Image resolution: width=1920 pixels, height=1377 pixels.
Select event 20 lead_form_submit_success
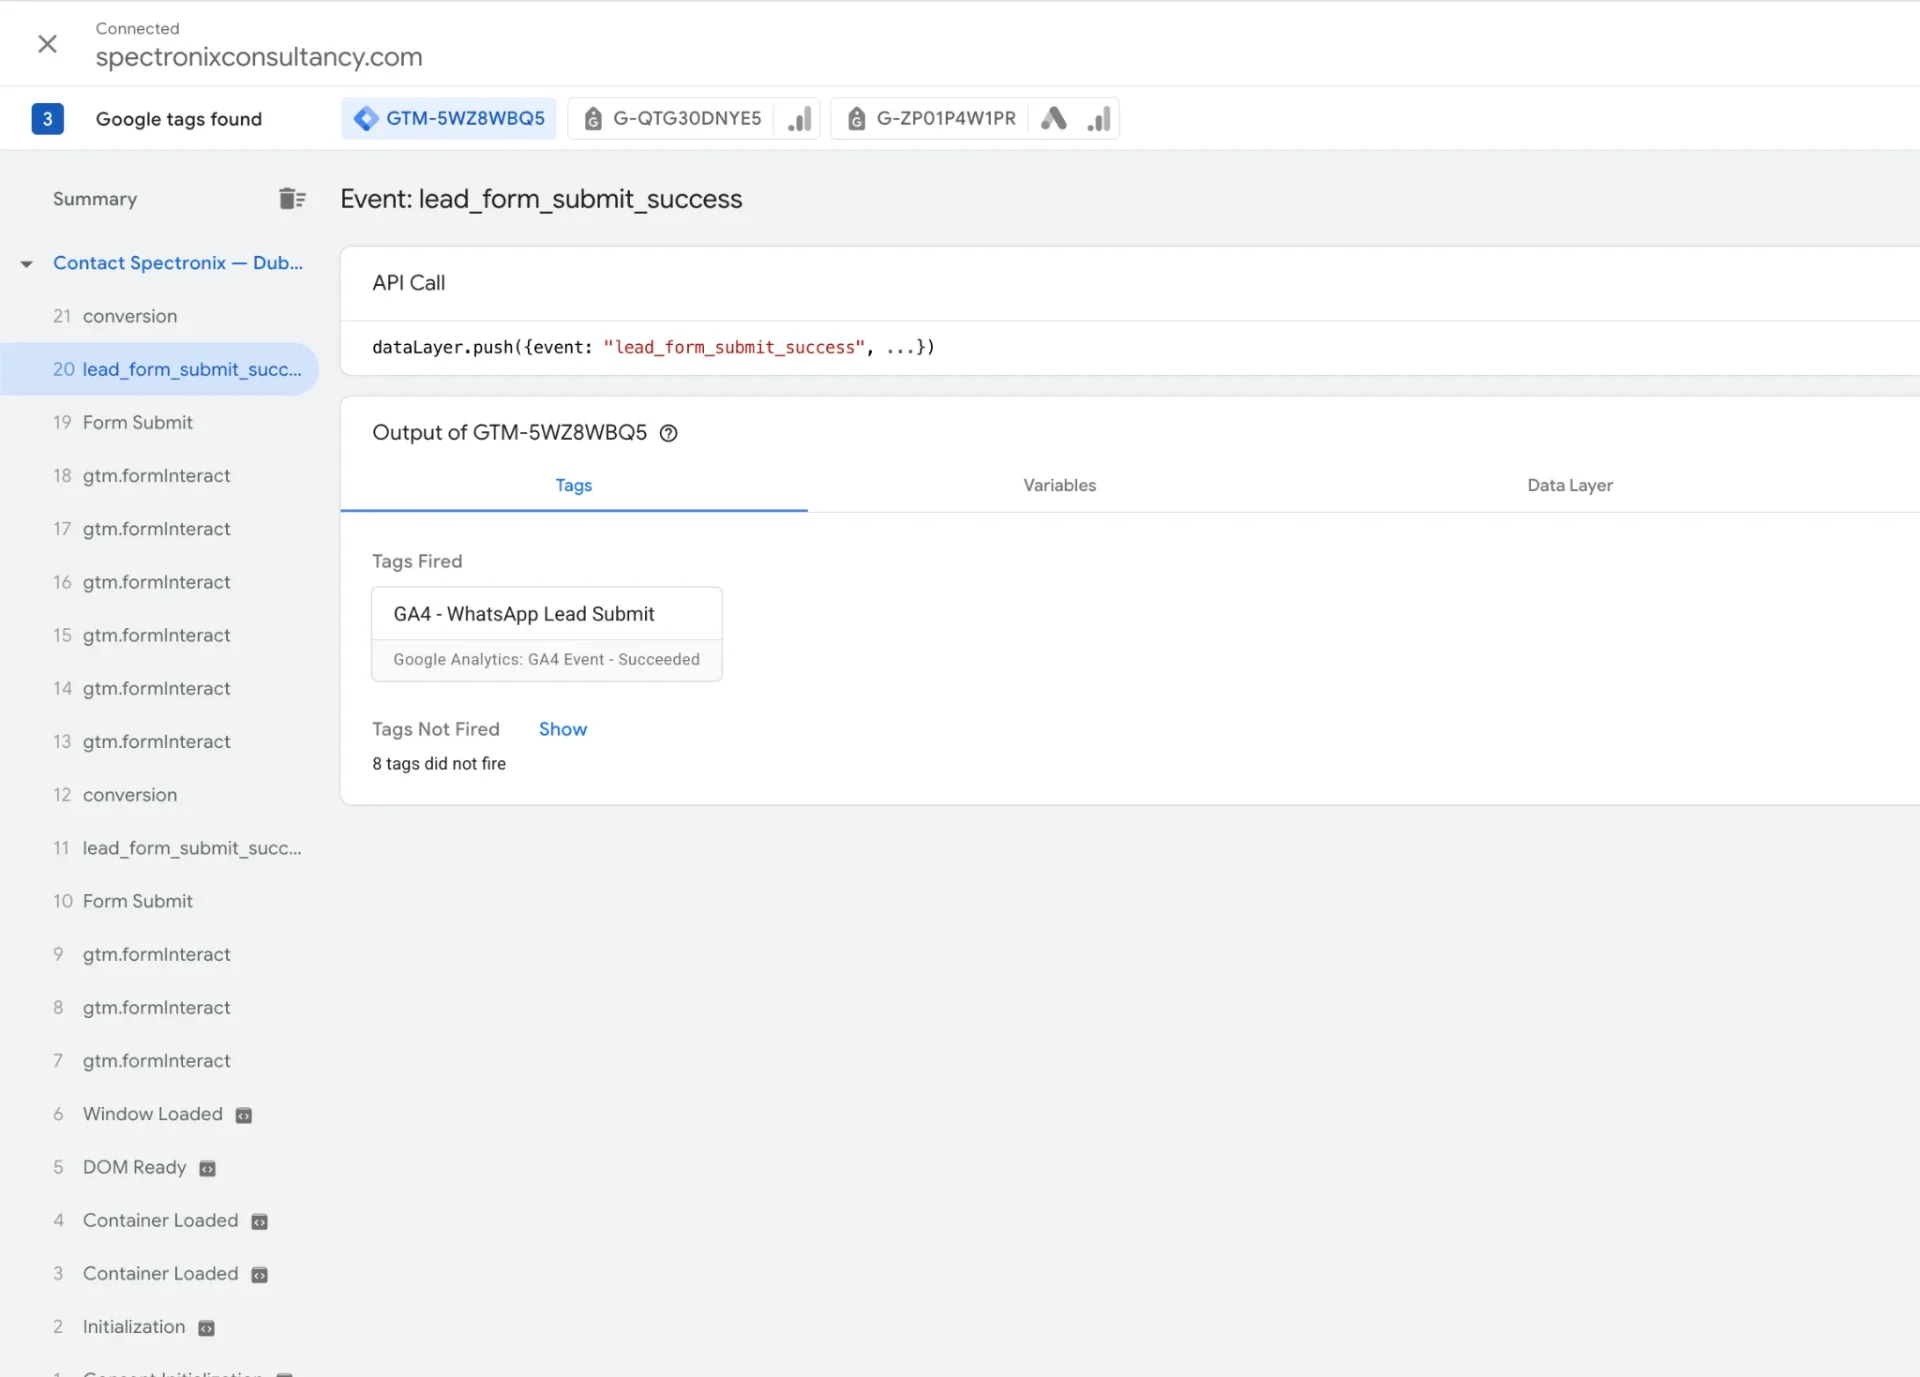pos(160,369)
